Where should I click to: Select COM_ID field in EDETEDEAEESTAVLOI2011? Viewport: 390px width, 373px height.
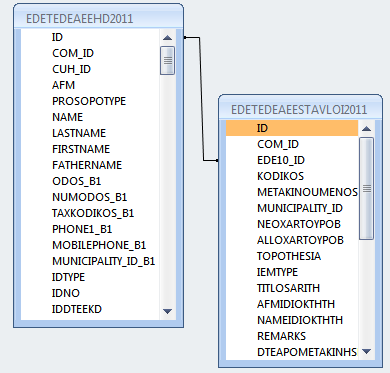[x=292, y=144]
